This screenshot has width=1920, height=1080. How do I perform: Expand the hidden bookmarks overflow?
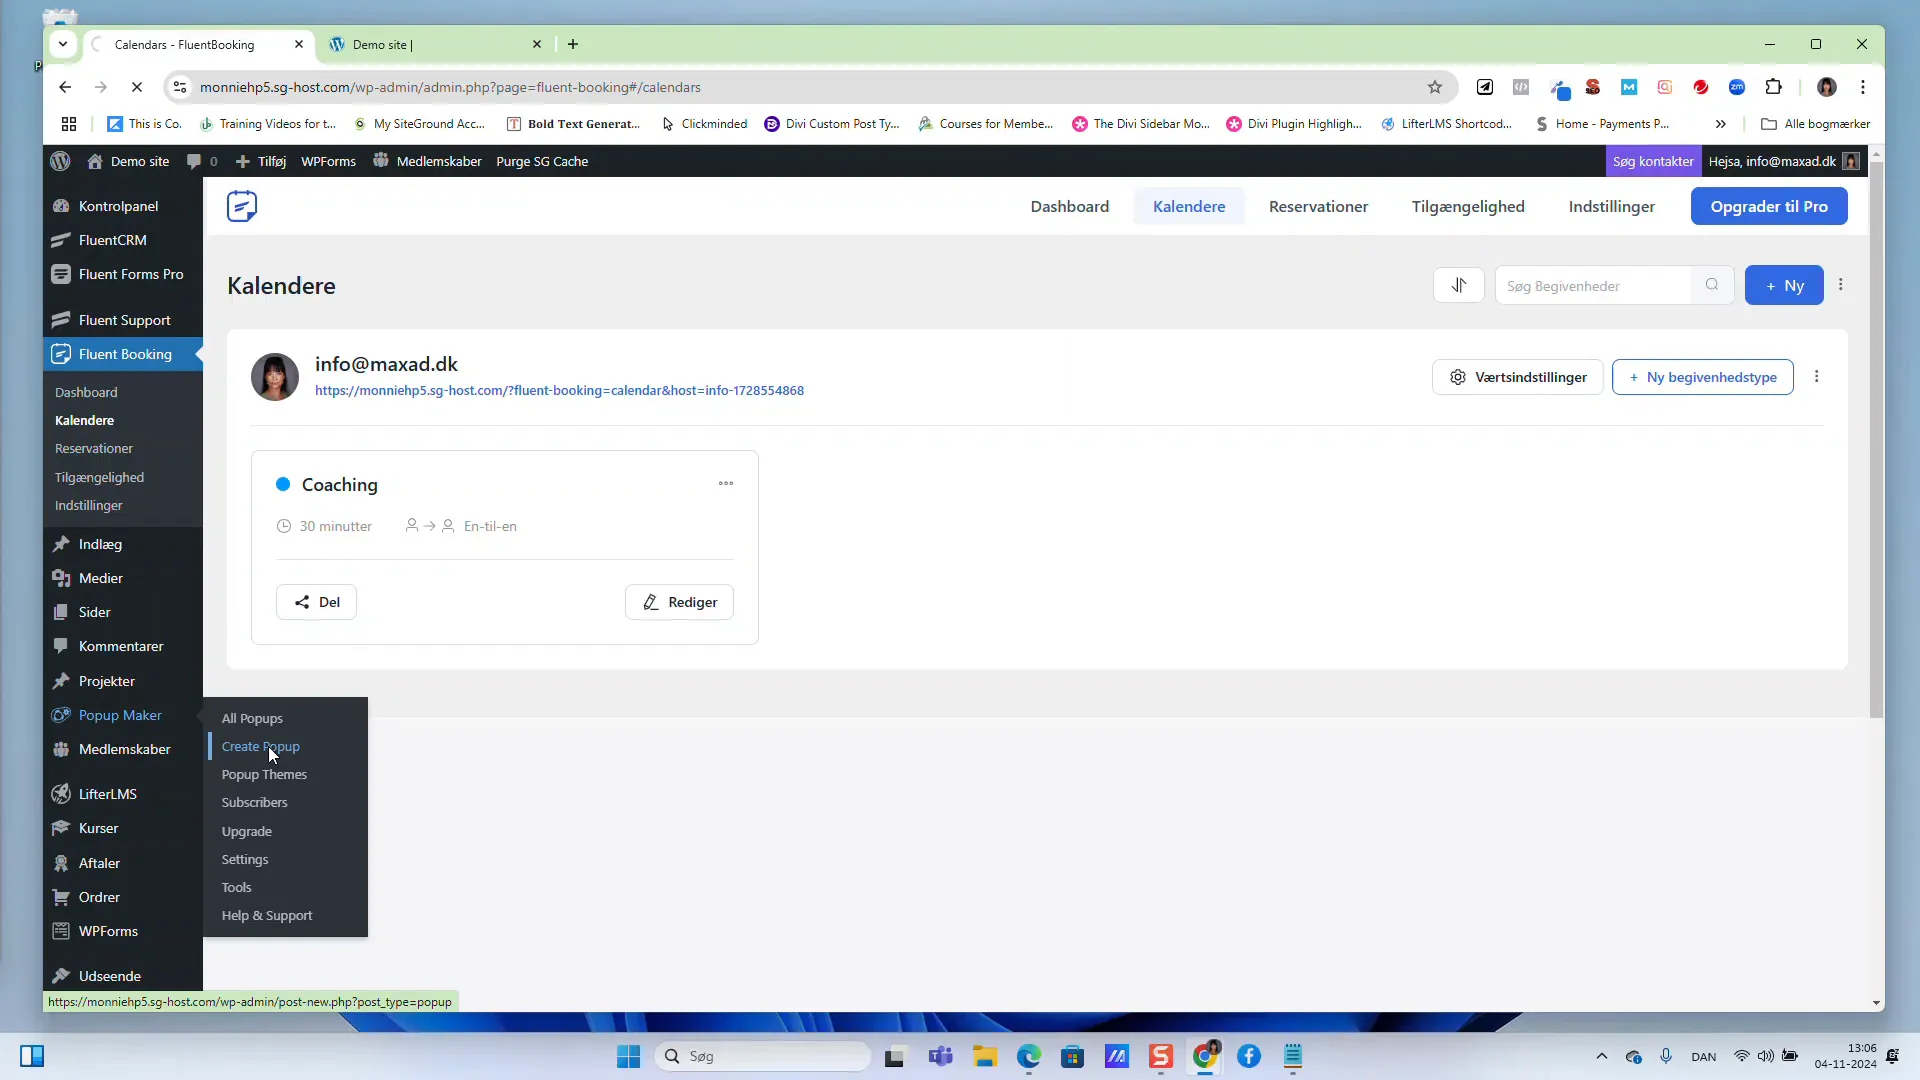point(1721,124)
